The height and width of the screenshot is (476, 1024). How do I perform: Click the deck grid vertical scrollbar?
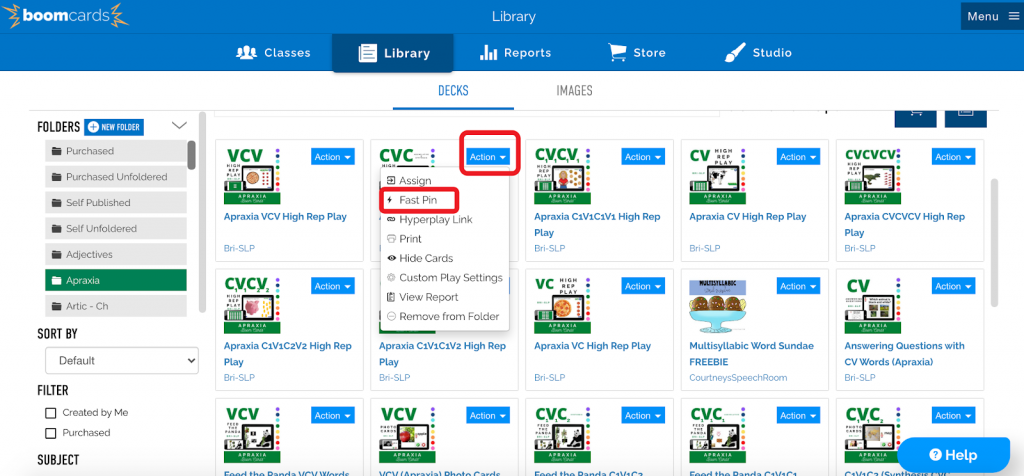pyautogui.click(x=995, y=242)
